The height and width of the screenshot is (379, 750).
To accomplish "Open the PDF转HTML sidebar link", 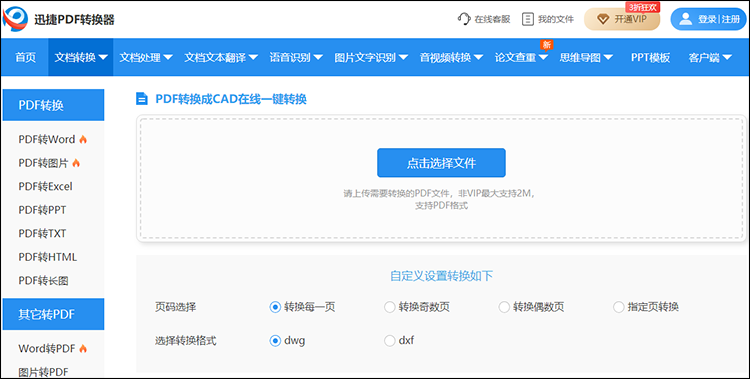I will pyautogui.click(x=47, y=256).
